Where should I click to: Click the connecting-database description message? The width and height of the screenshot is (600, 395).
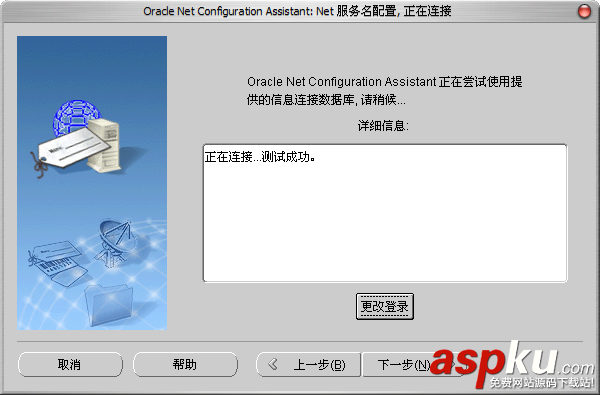tap(385, 91)
